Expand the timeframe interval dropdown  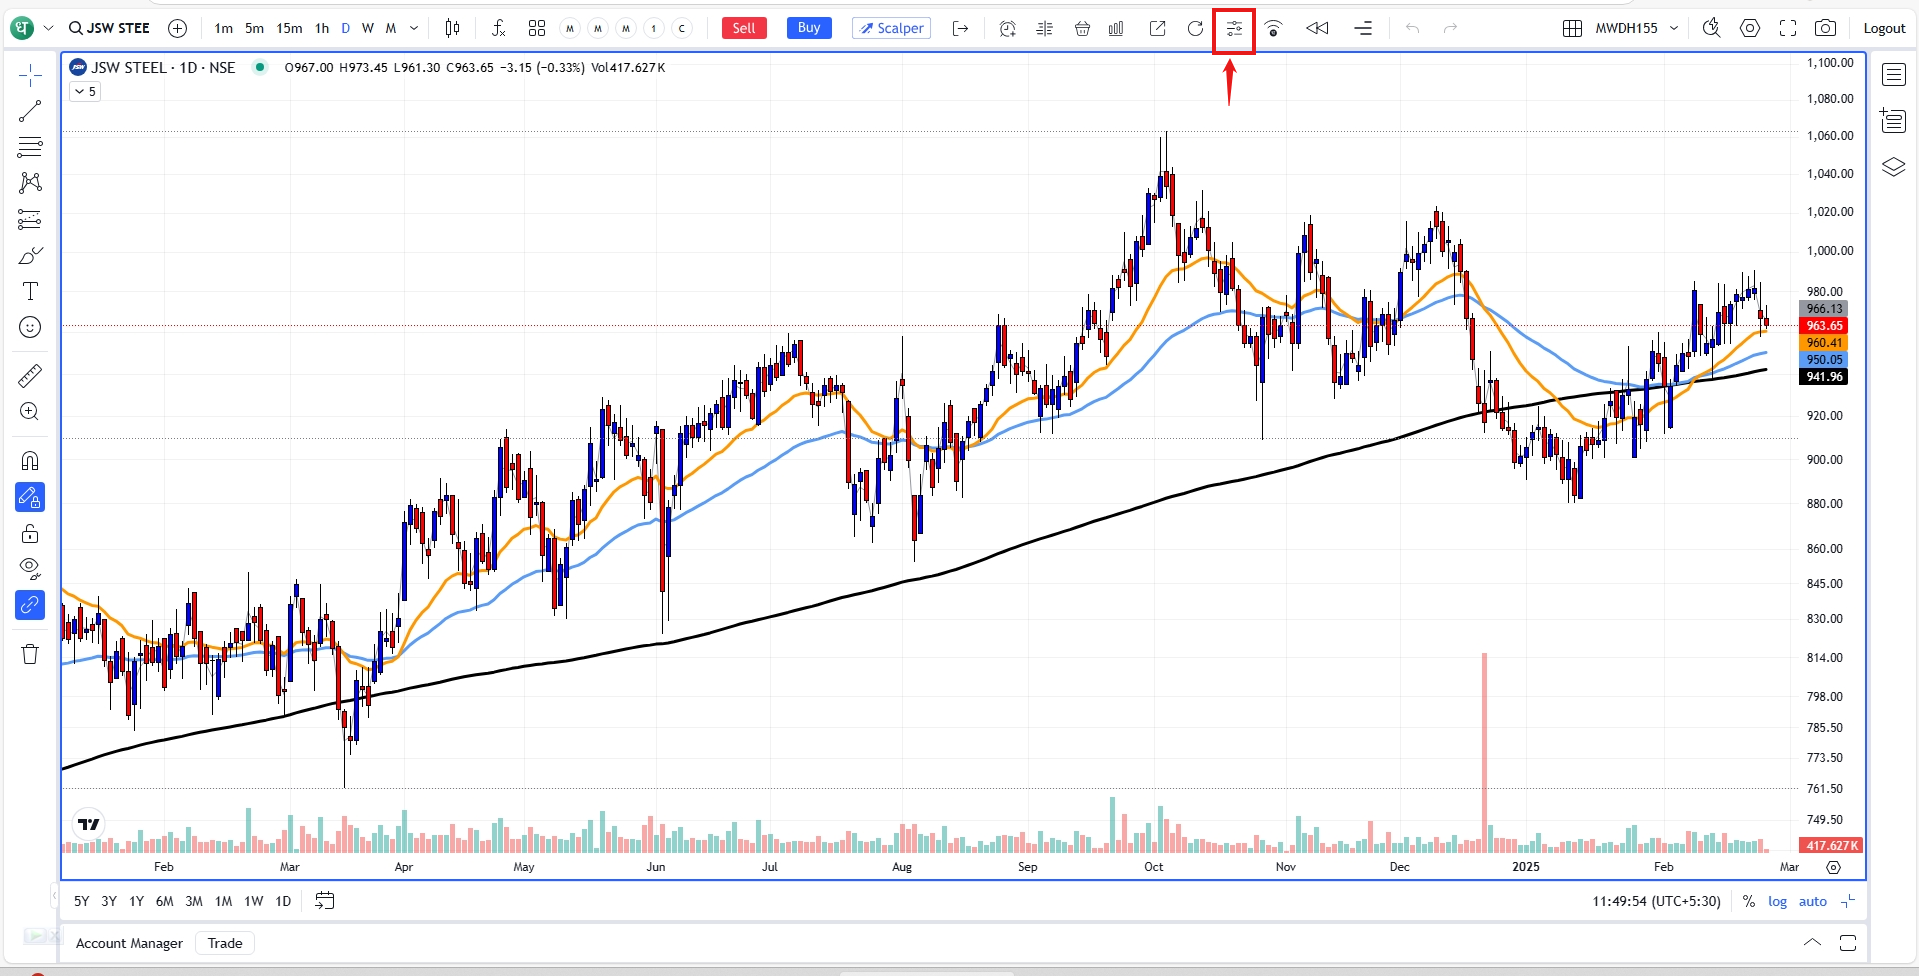click(414, 28)
